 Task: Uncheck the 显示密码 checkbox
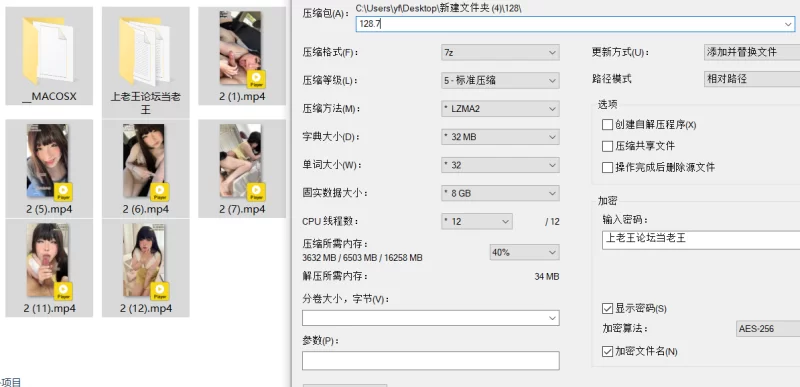(x=607, y=308)
